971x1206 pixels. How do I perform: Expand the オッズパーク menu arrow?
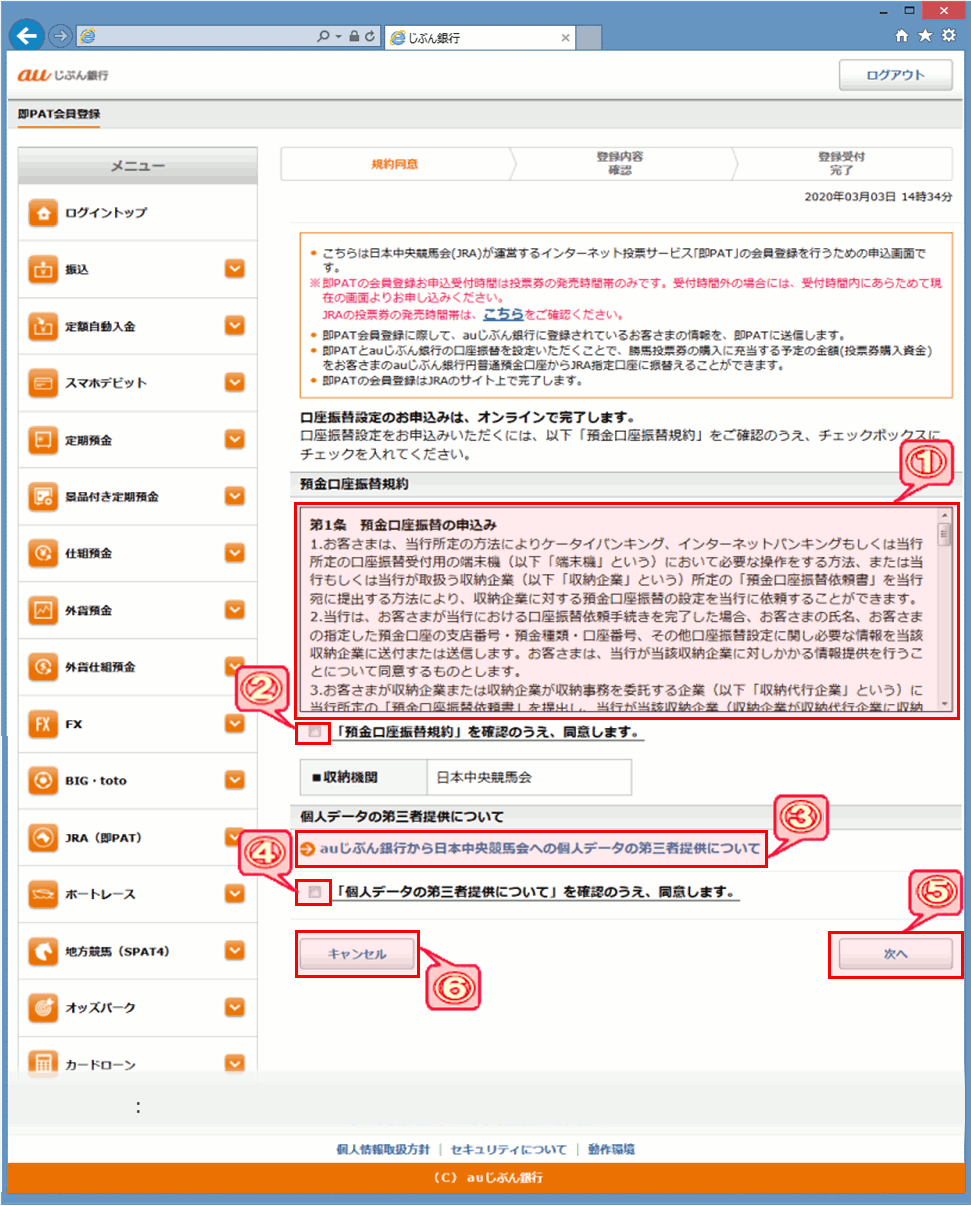tap(235, 1007)
